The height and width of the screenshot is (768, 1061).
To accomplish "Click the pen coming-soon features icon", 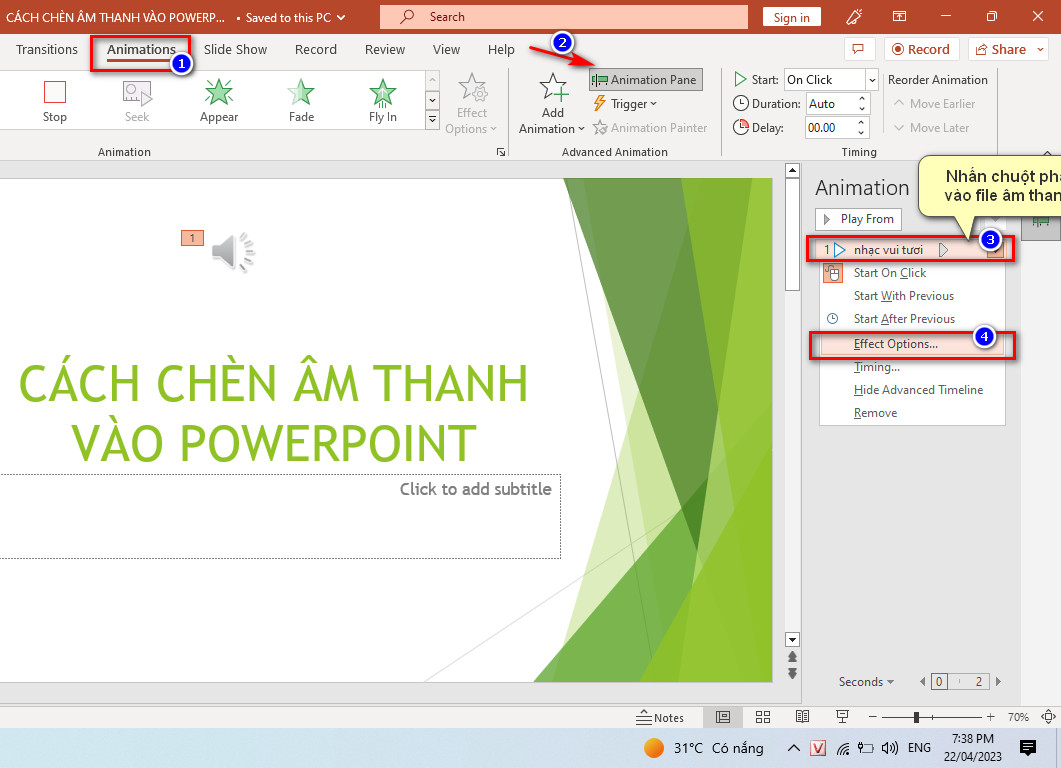I will point(854,17).
